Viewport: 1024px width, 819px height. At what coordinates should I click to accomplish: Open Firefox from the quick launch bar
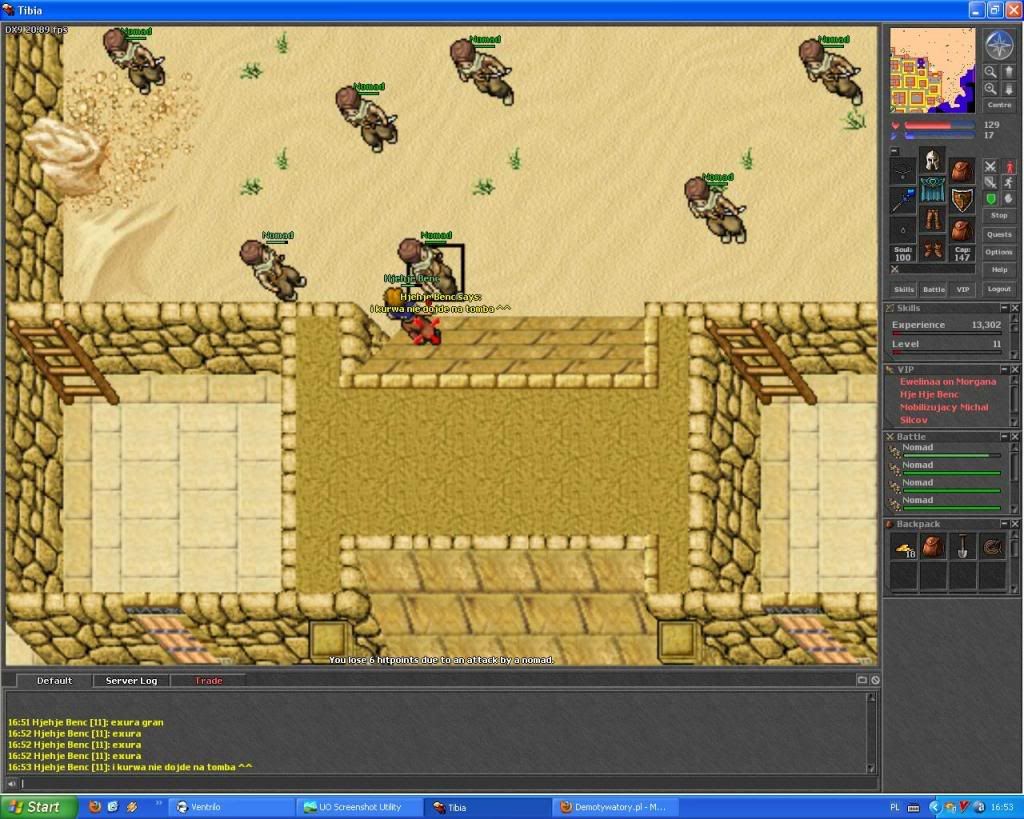[x=95, y=807]
